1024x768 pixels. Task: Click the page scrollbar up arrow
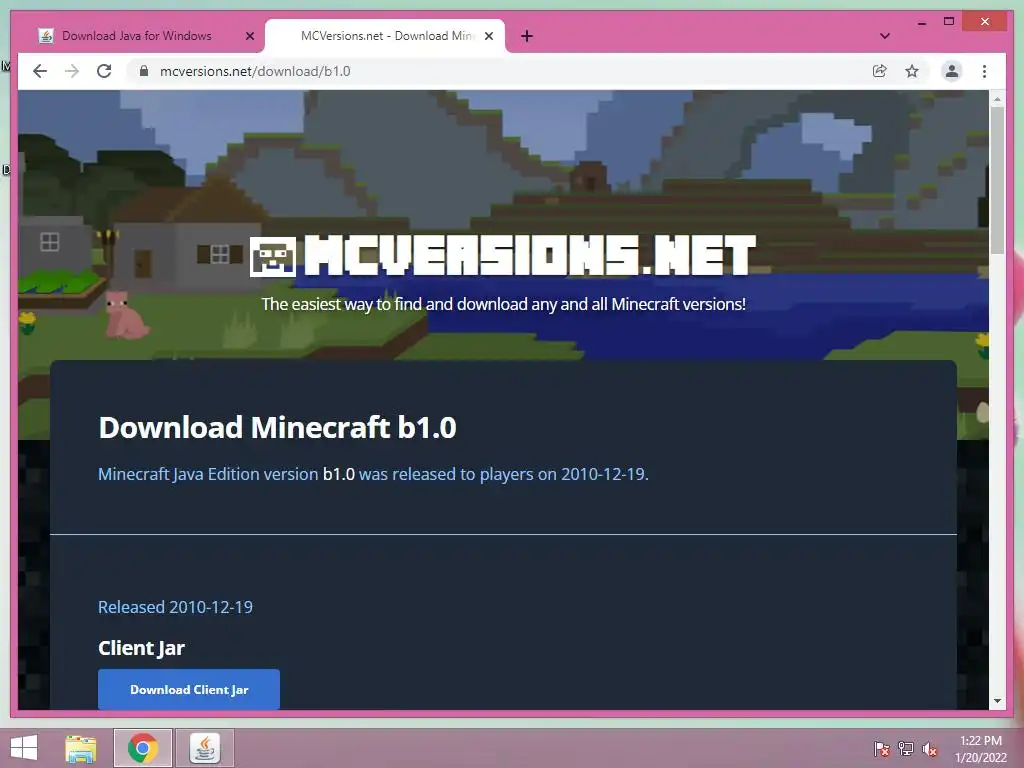(x=997, y=99)
